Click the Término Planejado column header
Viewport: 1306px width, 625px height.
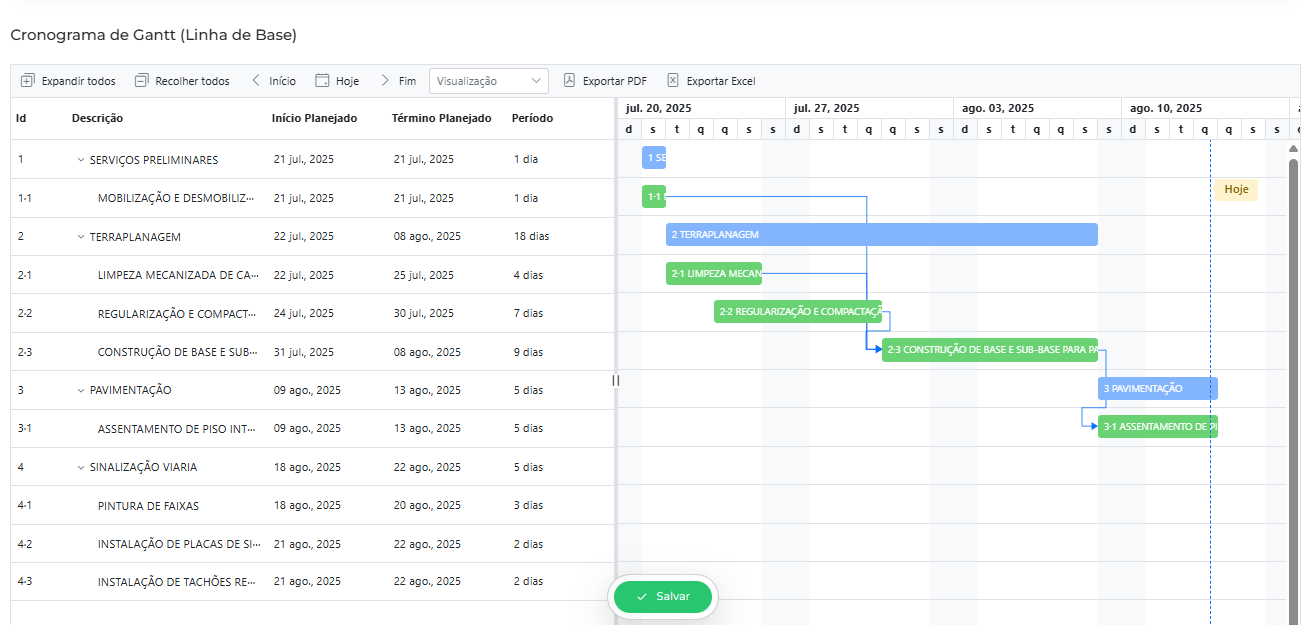coord(441,118)
